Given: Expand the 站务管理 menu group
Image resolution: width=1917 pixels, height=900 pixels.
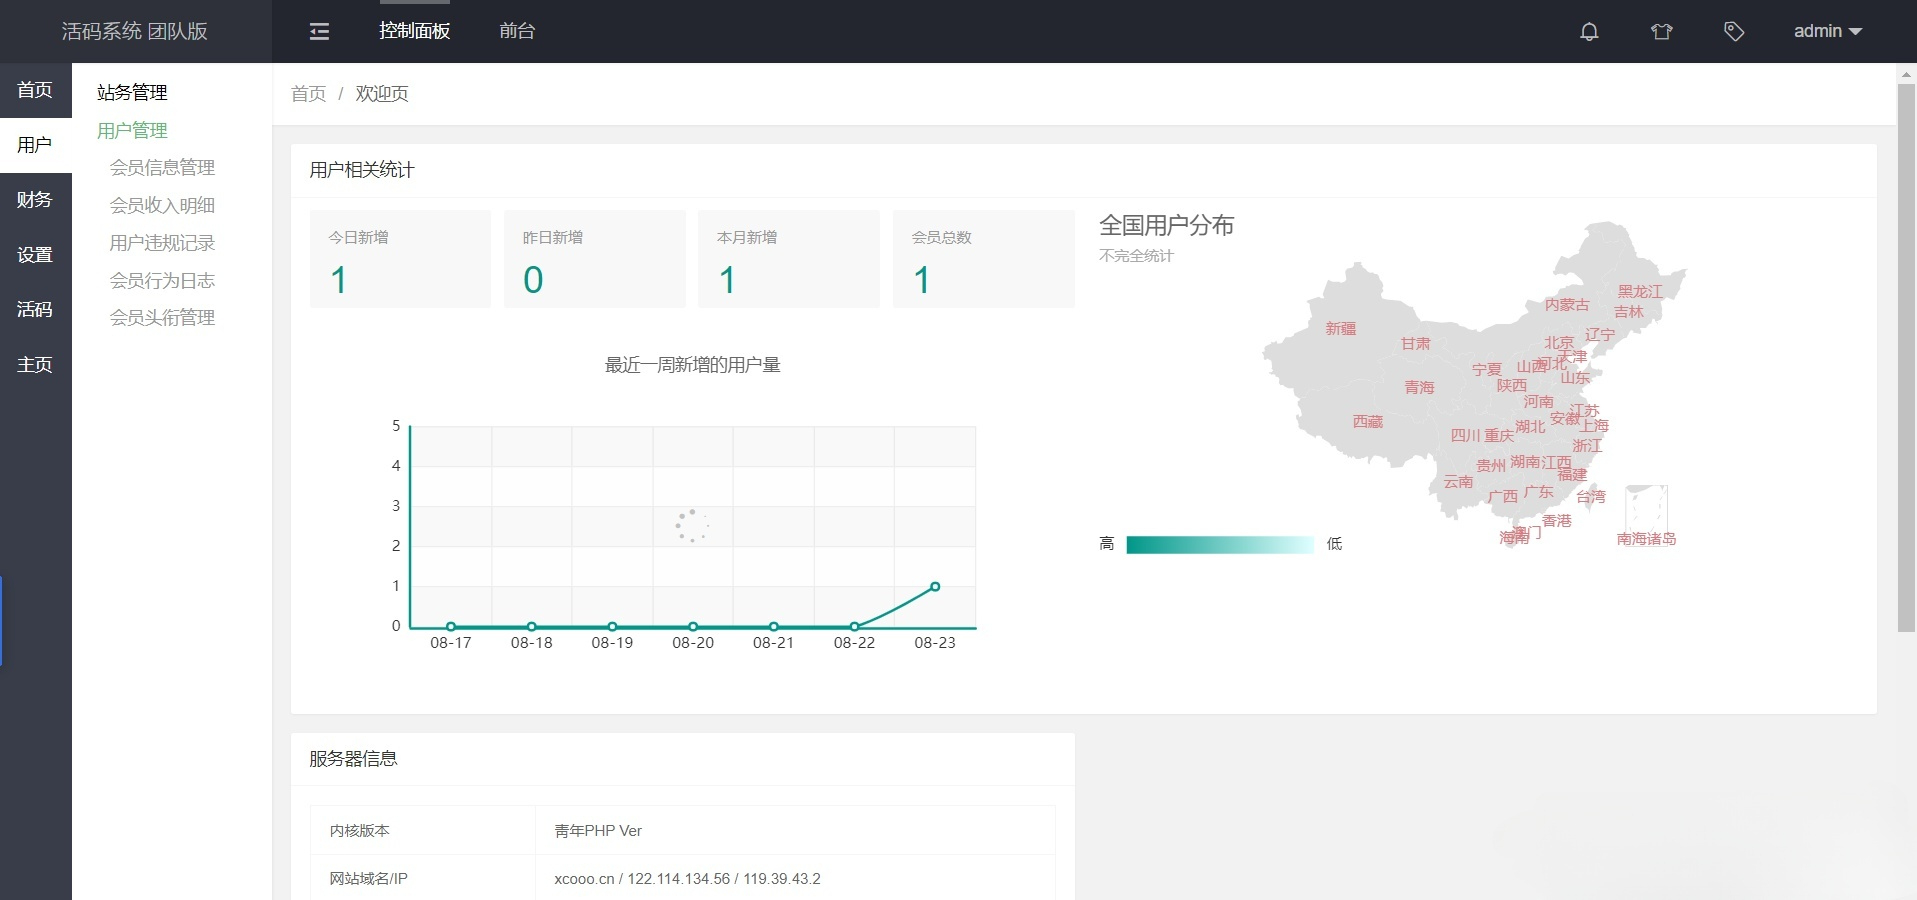Looking at the screenshot, I should click(132, 93).
